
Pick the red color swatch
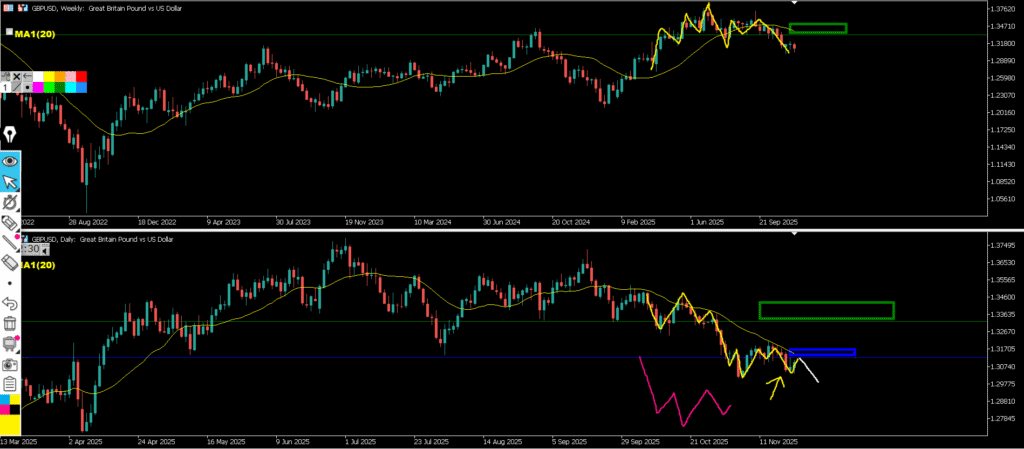(x=81, y=76)
